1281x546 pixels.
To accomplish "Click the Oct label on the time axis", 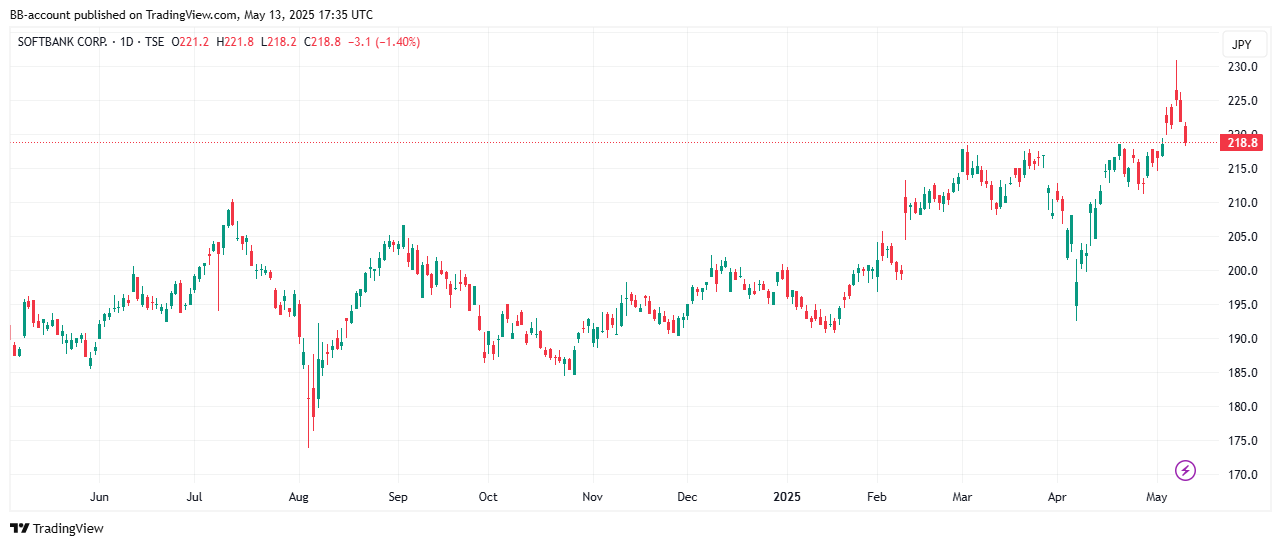I will pos(487,496).
